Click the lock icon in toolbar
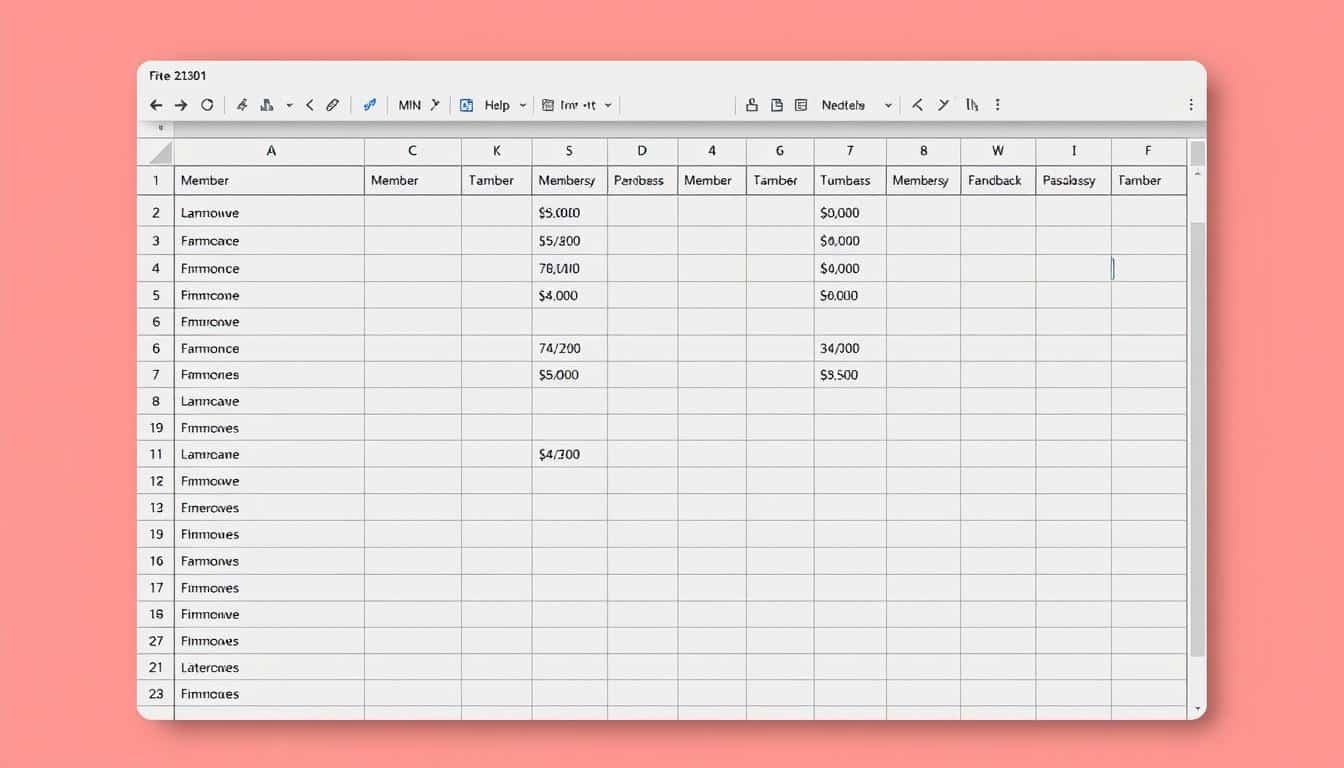Screen dimensions: 1344x768 tap(752, 105)
